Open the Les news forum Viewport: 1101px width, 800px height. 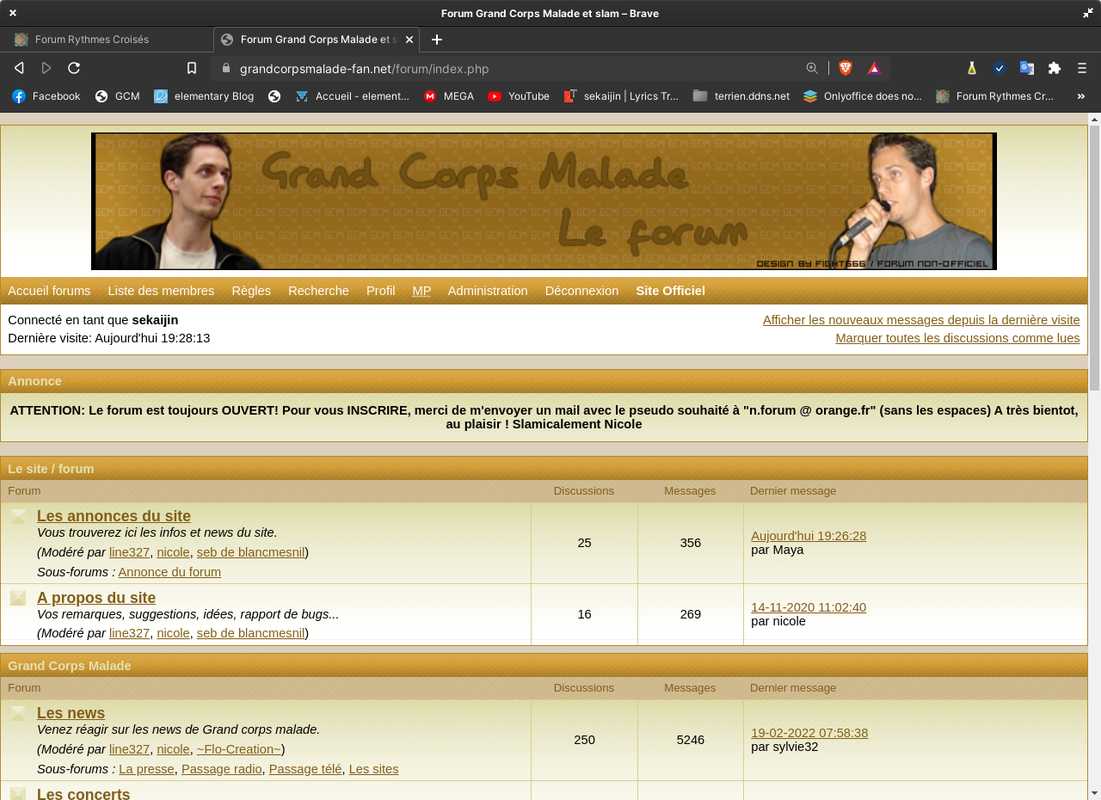71,713
